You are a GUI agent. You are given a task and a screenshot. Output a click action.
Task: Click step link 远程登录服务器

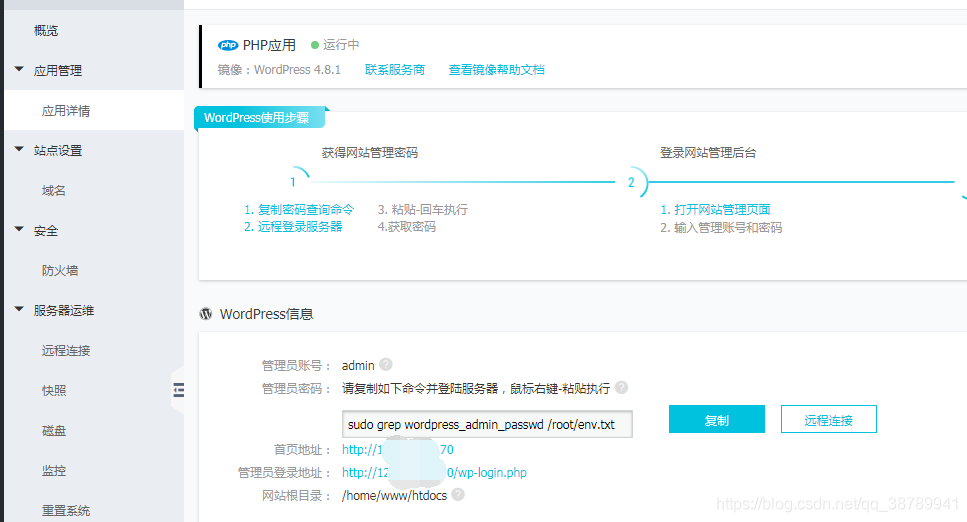click(x=293, y=226)
